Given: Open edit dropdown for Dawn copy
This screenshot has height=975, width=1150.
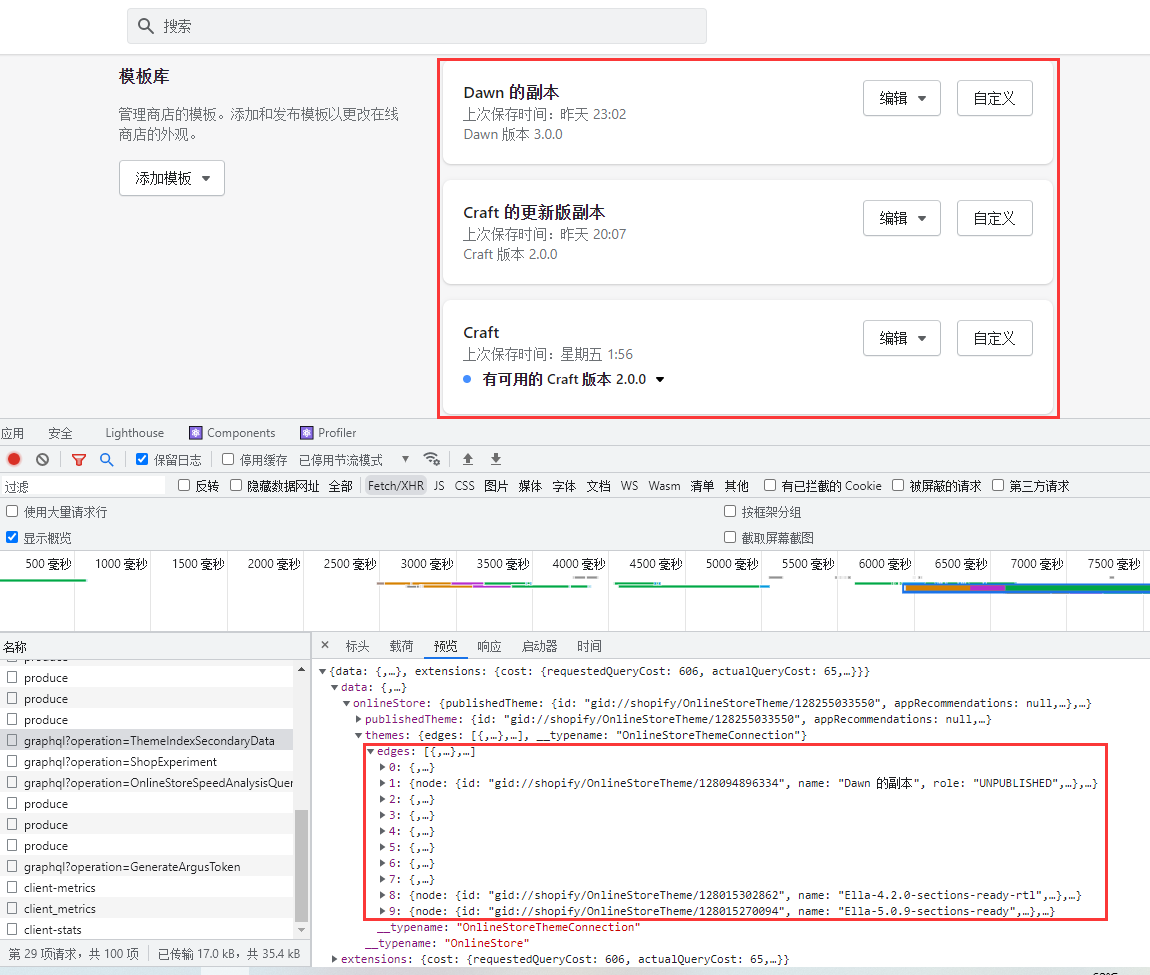Looking at the screenshot, I should pos(901,98).
